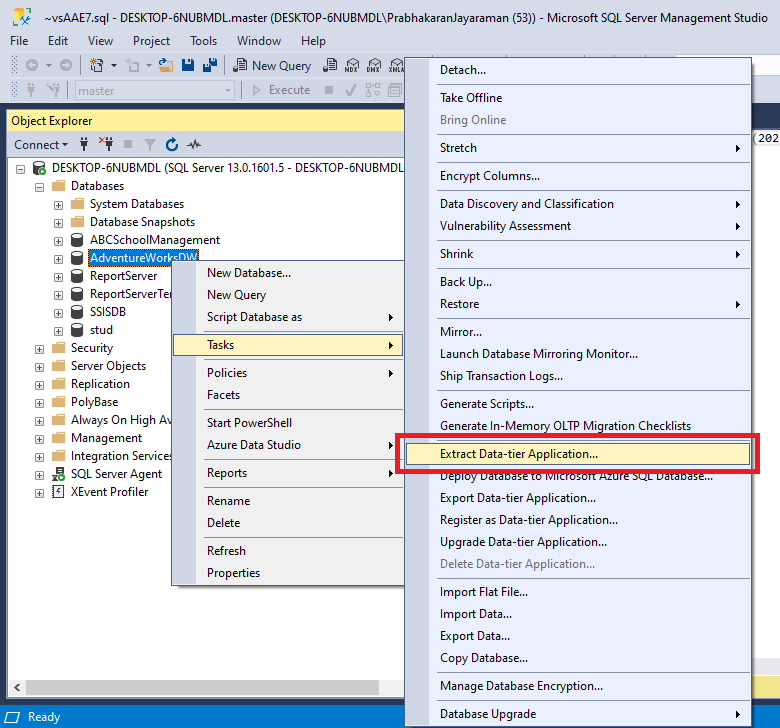The width and height of the screenshot is (780, 728).
Task: Click the Connect plug icon in the Object Explorer toolbar
Action: (x=84, y=144)
